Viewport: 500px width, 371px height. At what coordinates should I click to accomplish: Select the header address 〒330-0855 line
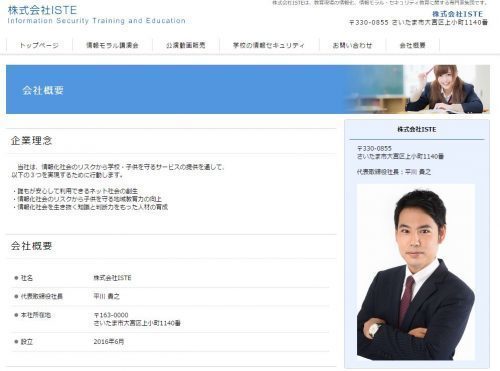[418, 22]
